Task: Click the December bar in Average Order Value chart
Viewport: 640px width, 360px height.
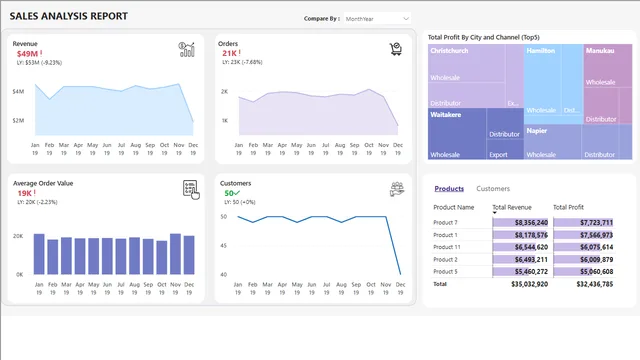Action: (x=189, y=255)
